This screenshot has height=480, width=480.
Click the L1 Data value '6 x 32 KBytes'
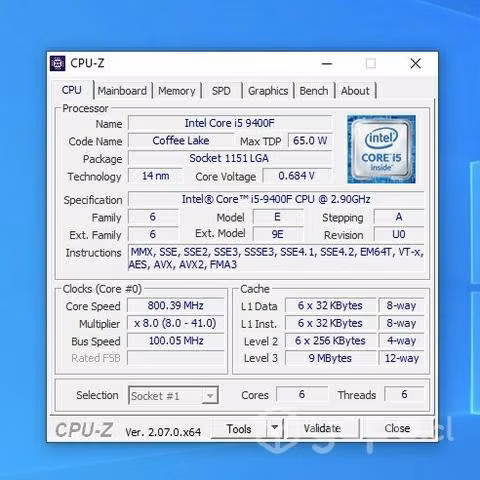330,306
